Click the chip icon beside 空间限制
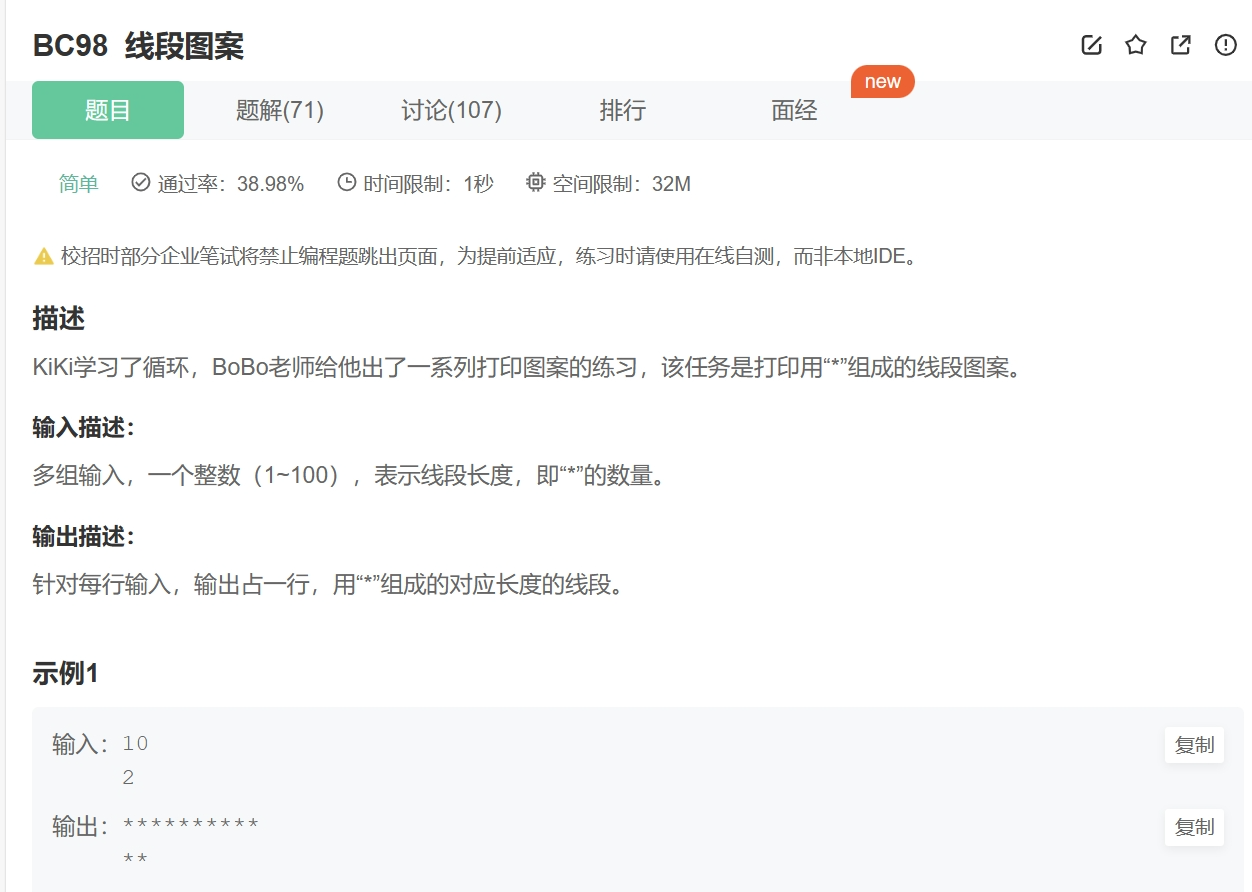The height and width of the screenshot is (892, 1252). 535,183
